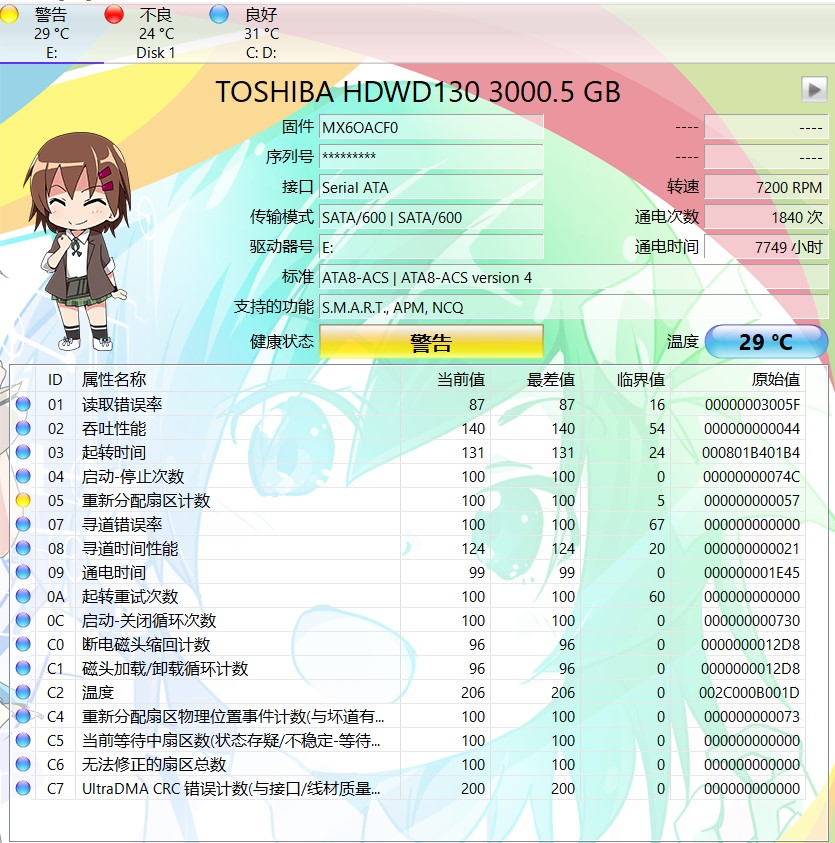835x843 pixels.
Task: Select the 启动-关闭循环次数 attribute name
Action: pos(149,620)
